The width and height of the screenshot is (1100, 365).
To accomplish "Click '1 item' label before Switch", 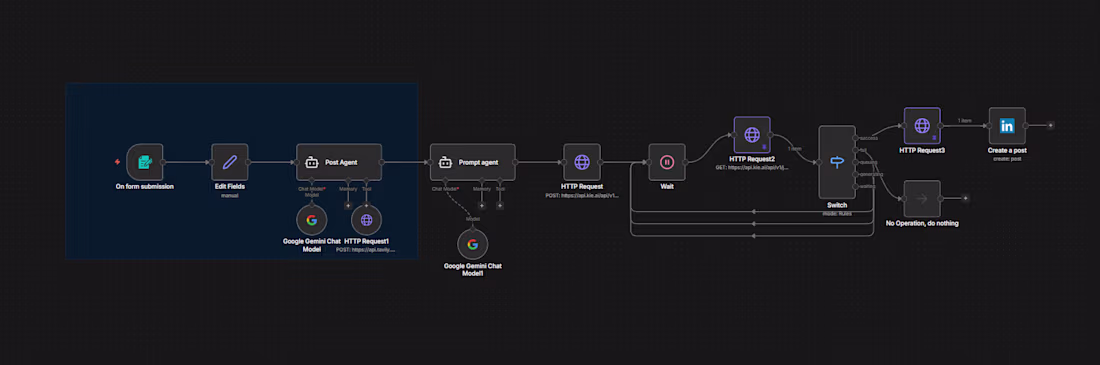I will (x=795, y=148).
